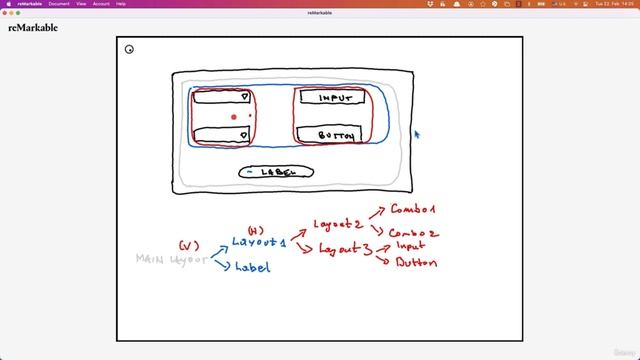640x360 pixels.
Task: Click the yellow minimize window button
Action: coord(11,13)
